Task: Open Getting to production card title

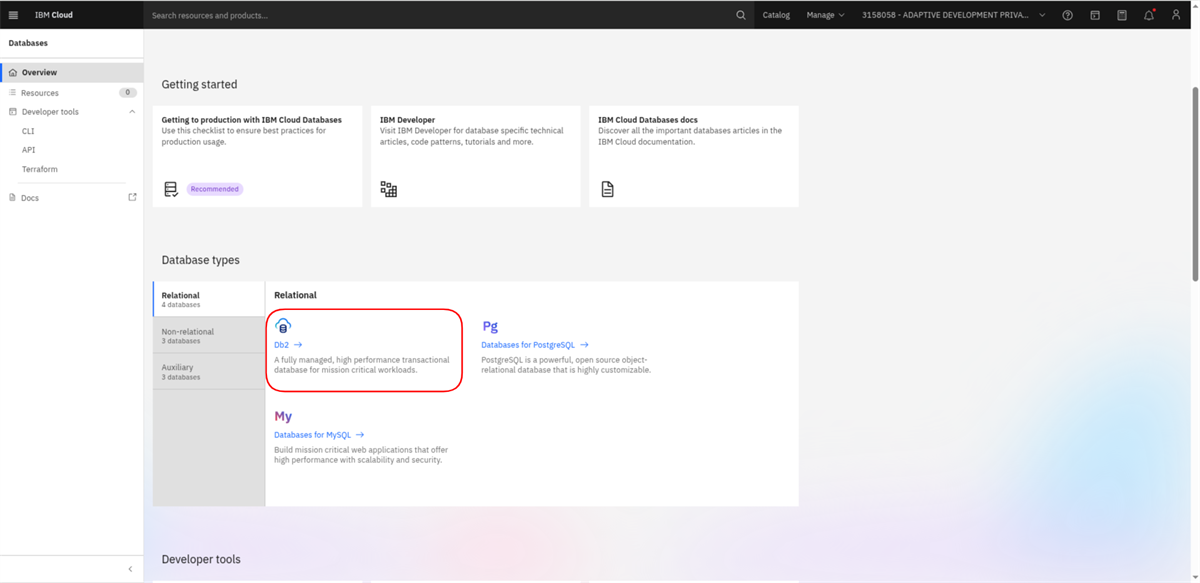Action: click(x=252, y=120)
